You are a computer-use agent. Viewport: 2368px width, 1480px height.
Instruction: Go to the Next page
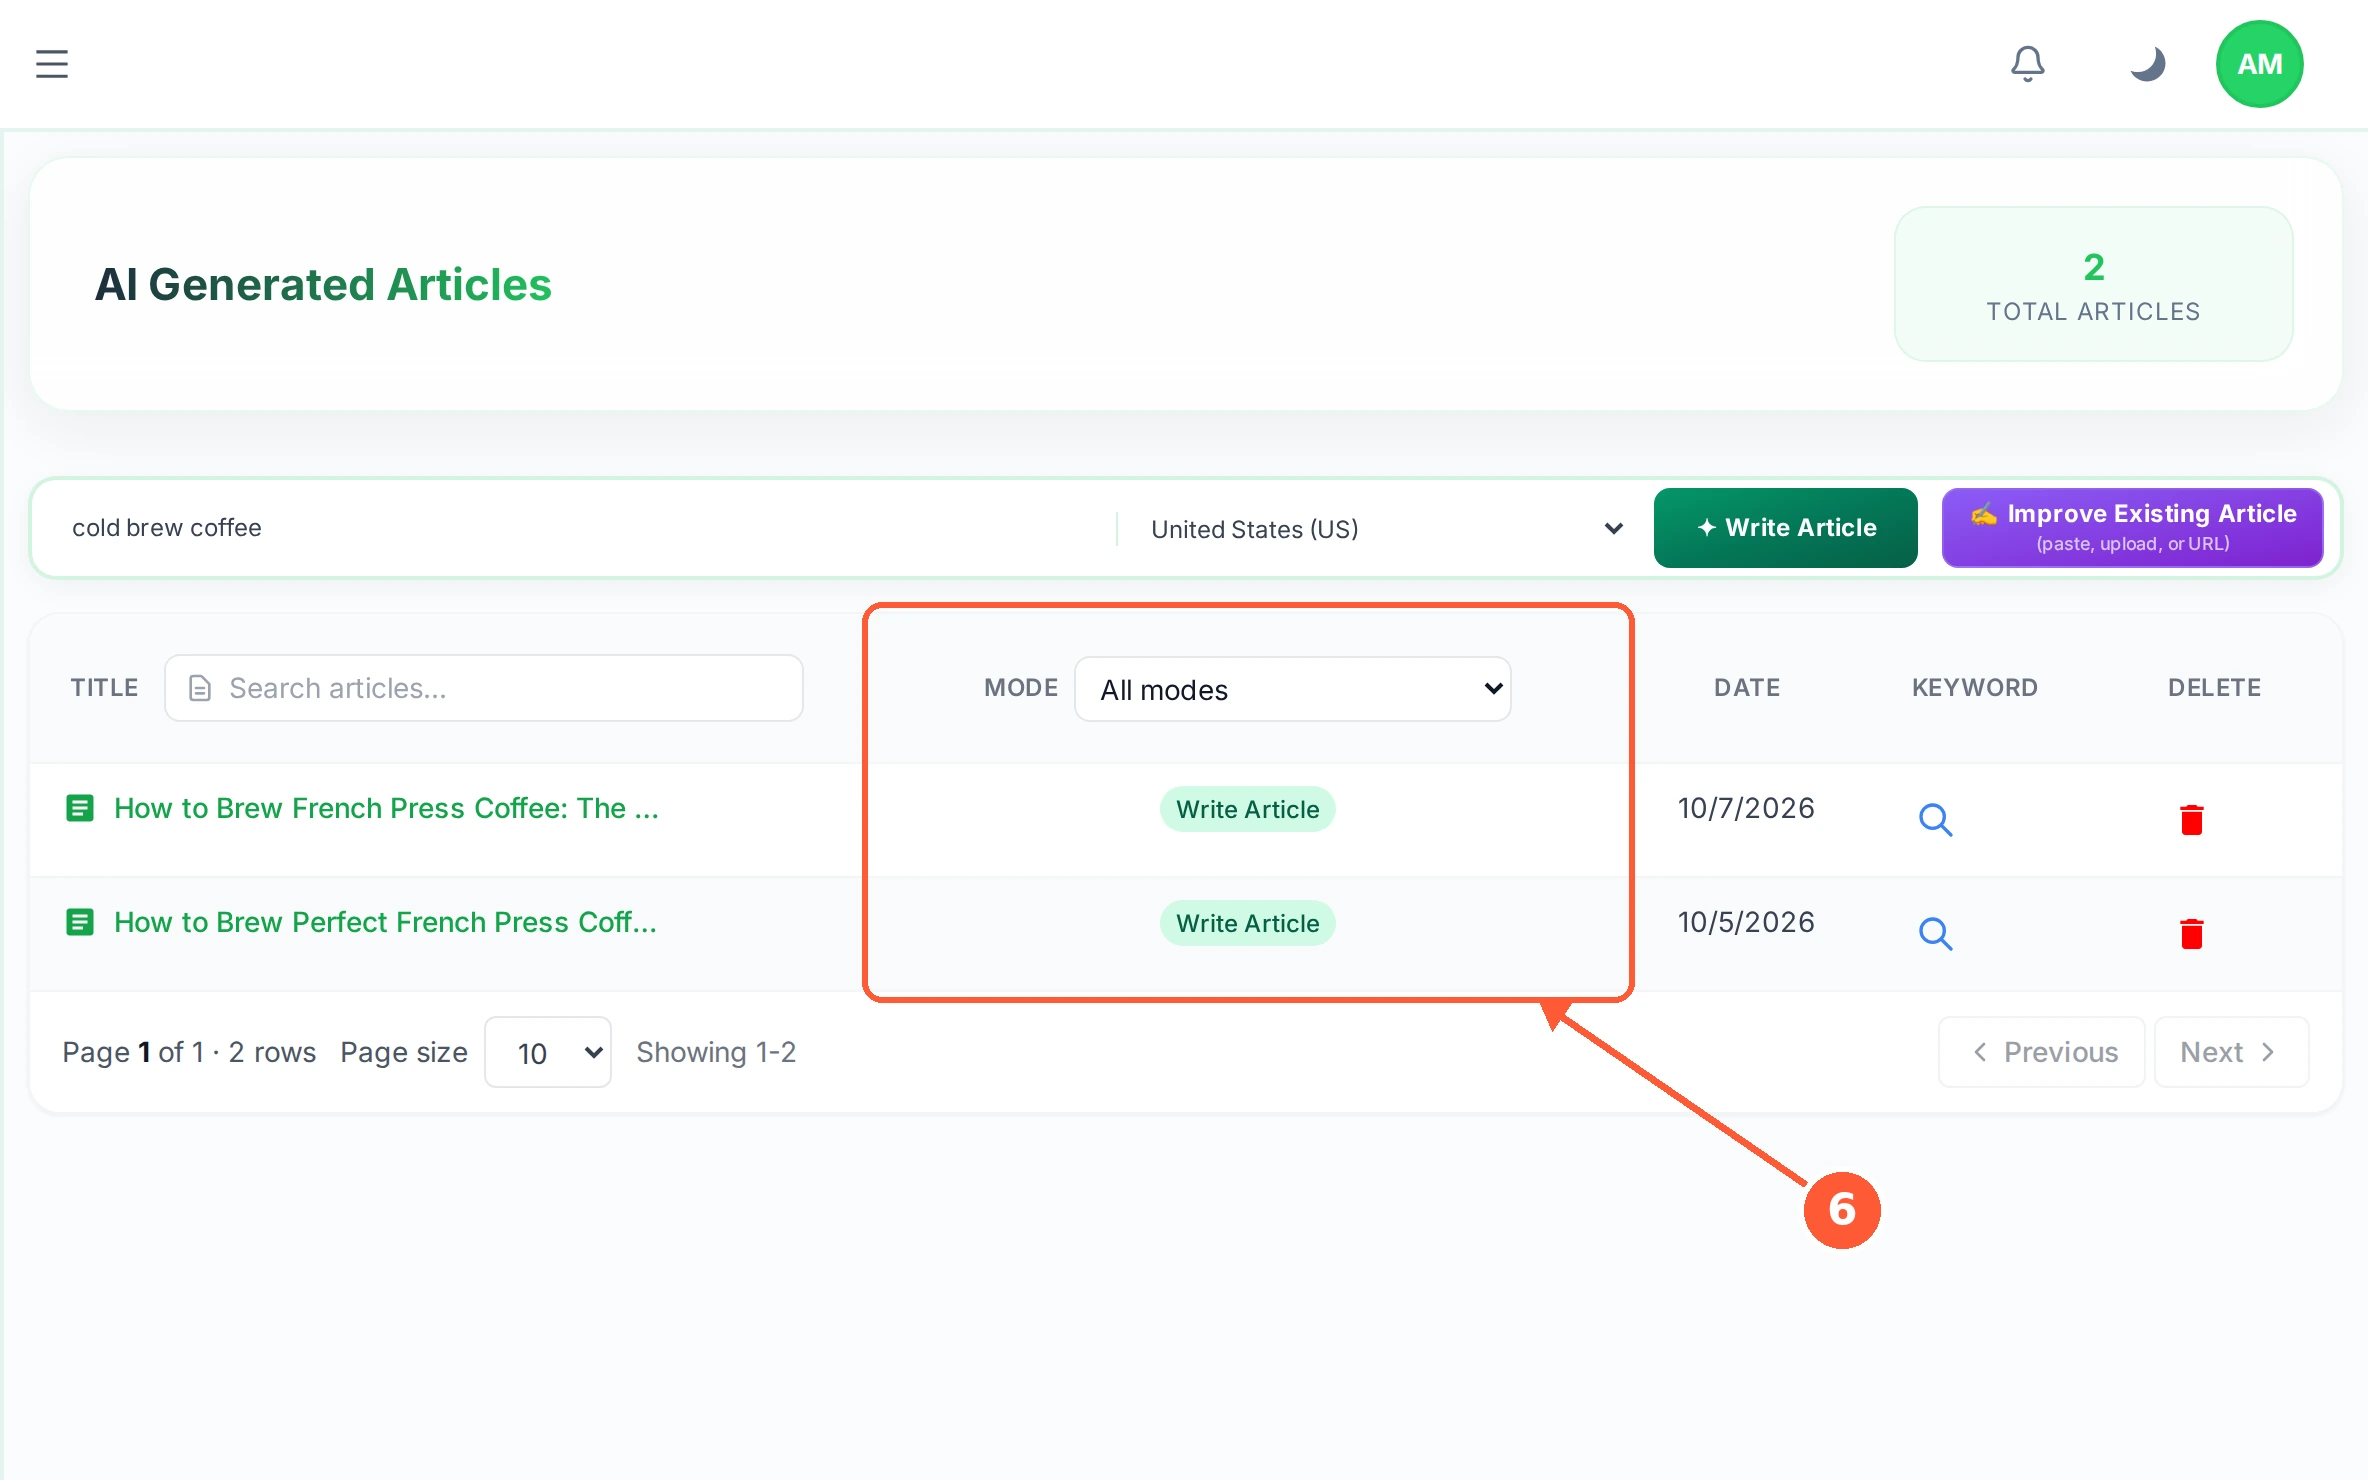point(2231,1052)
